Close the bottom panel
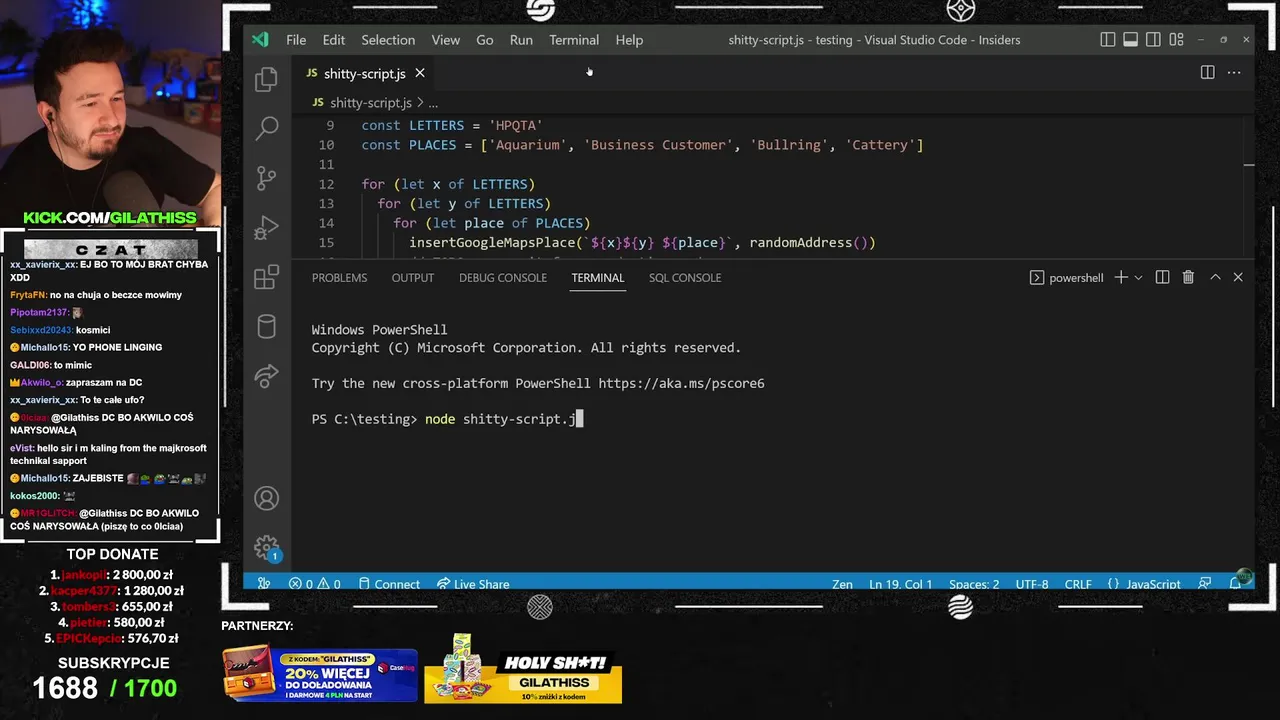1280x720 pixels. click(x=1238, y=277)
